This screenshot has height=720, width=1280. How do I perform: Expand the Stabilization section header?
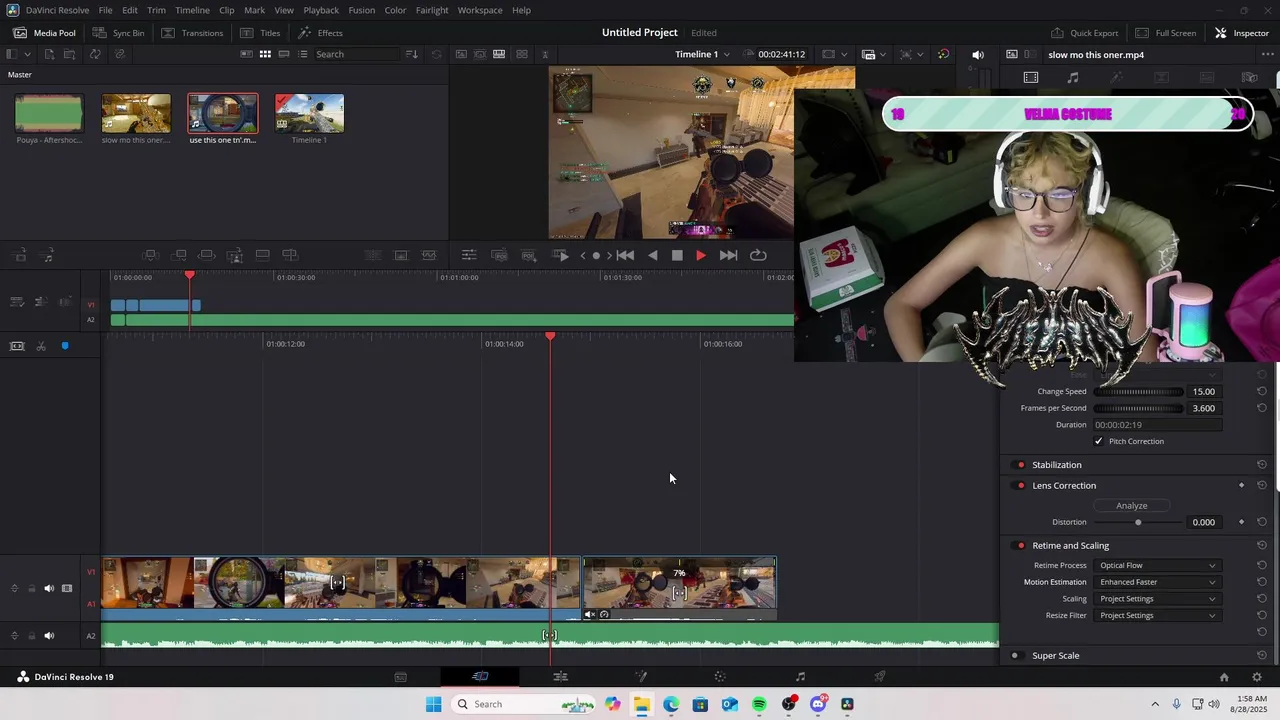(x=1057, y=465)
